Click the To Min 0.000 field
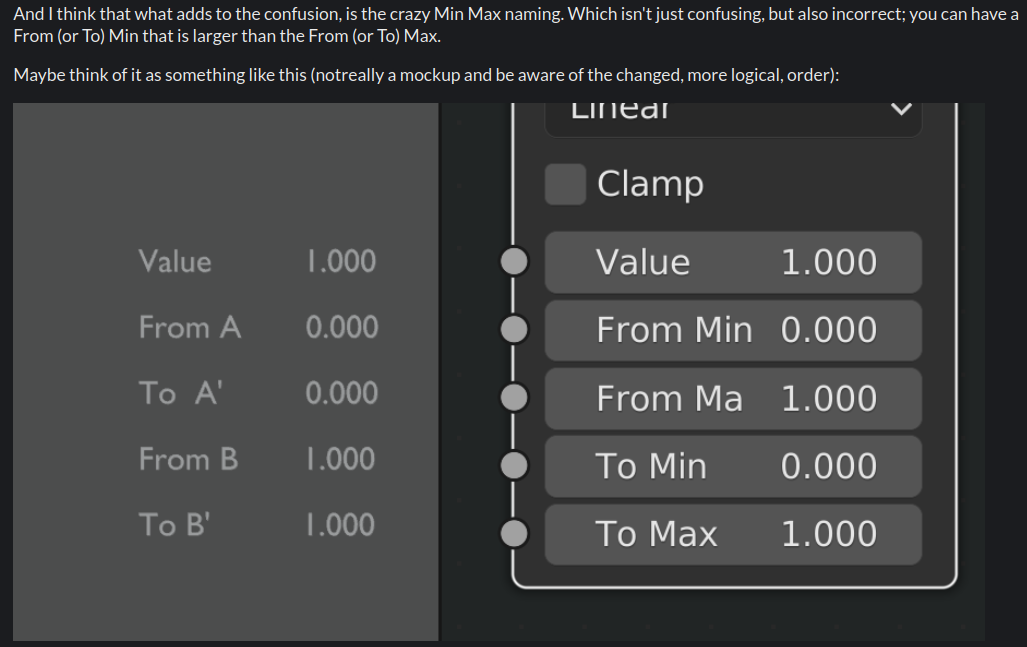The width and height of the screenshot is (1027, 647). tap(732, 467)
